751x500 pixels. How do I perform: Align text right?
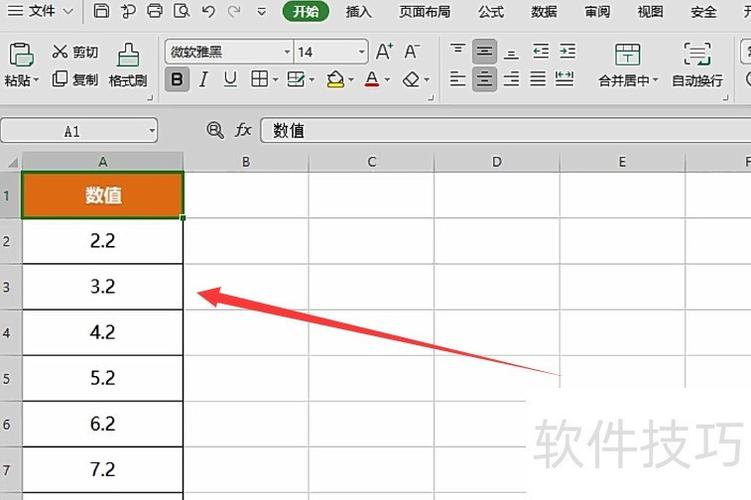coord(511,79)
